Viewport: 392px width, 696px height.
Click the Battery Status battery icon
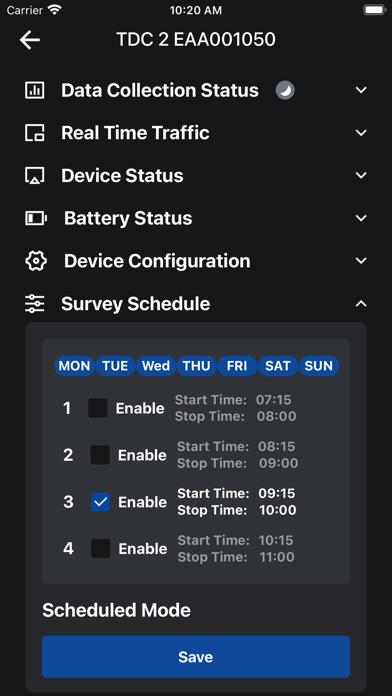click(x=36, y=218)
